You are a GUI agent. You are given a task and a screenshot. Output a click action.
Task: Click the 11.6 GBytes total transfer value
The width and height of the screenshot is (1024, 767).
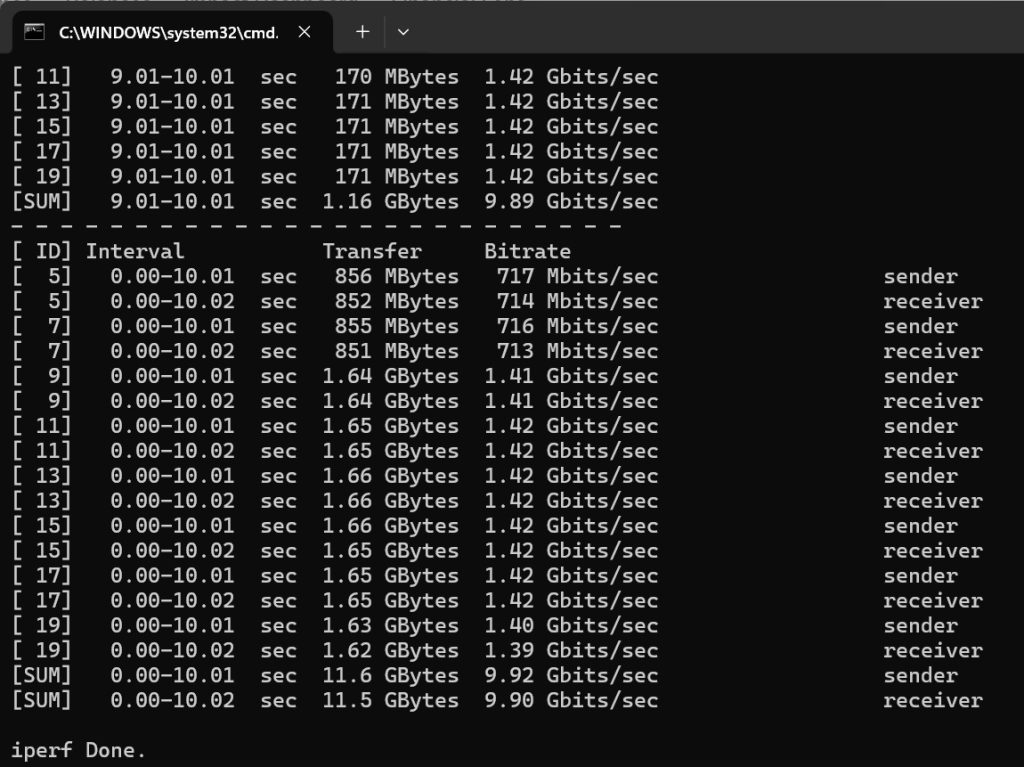coord(390,675)
